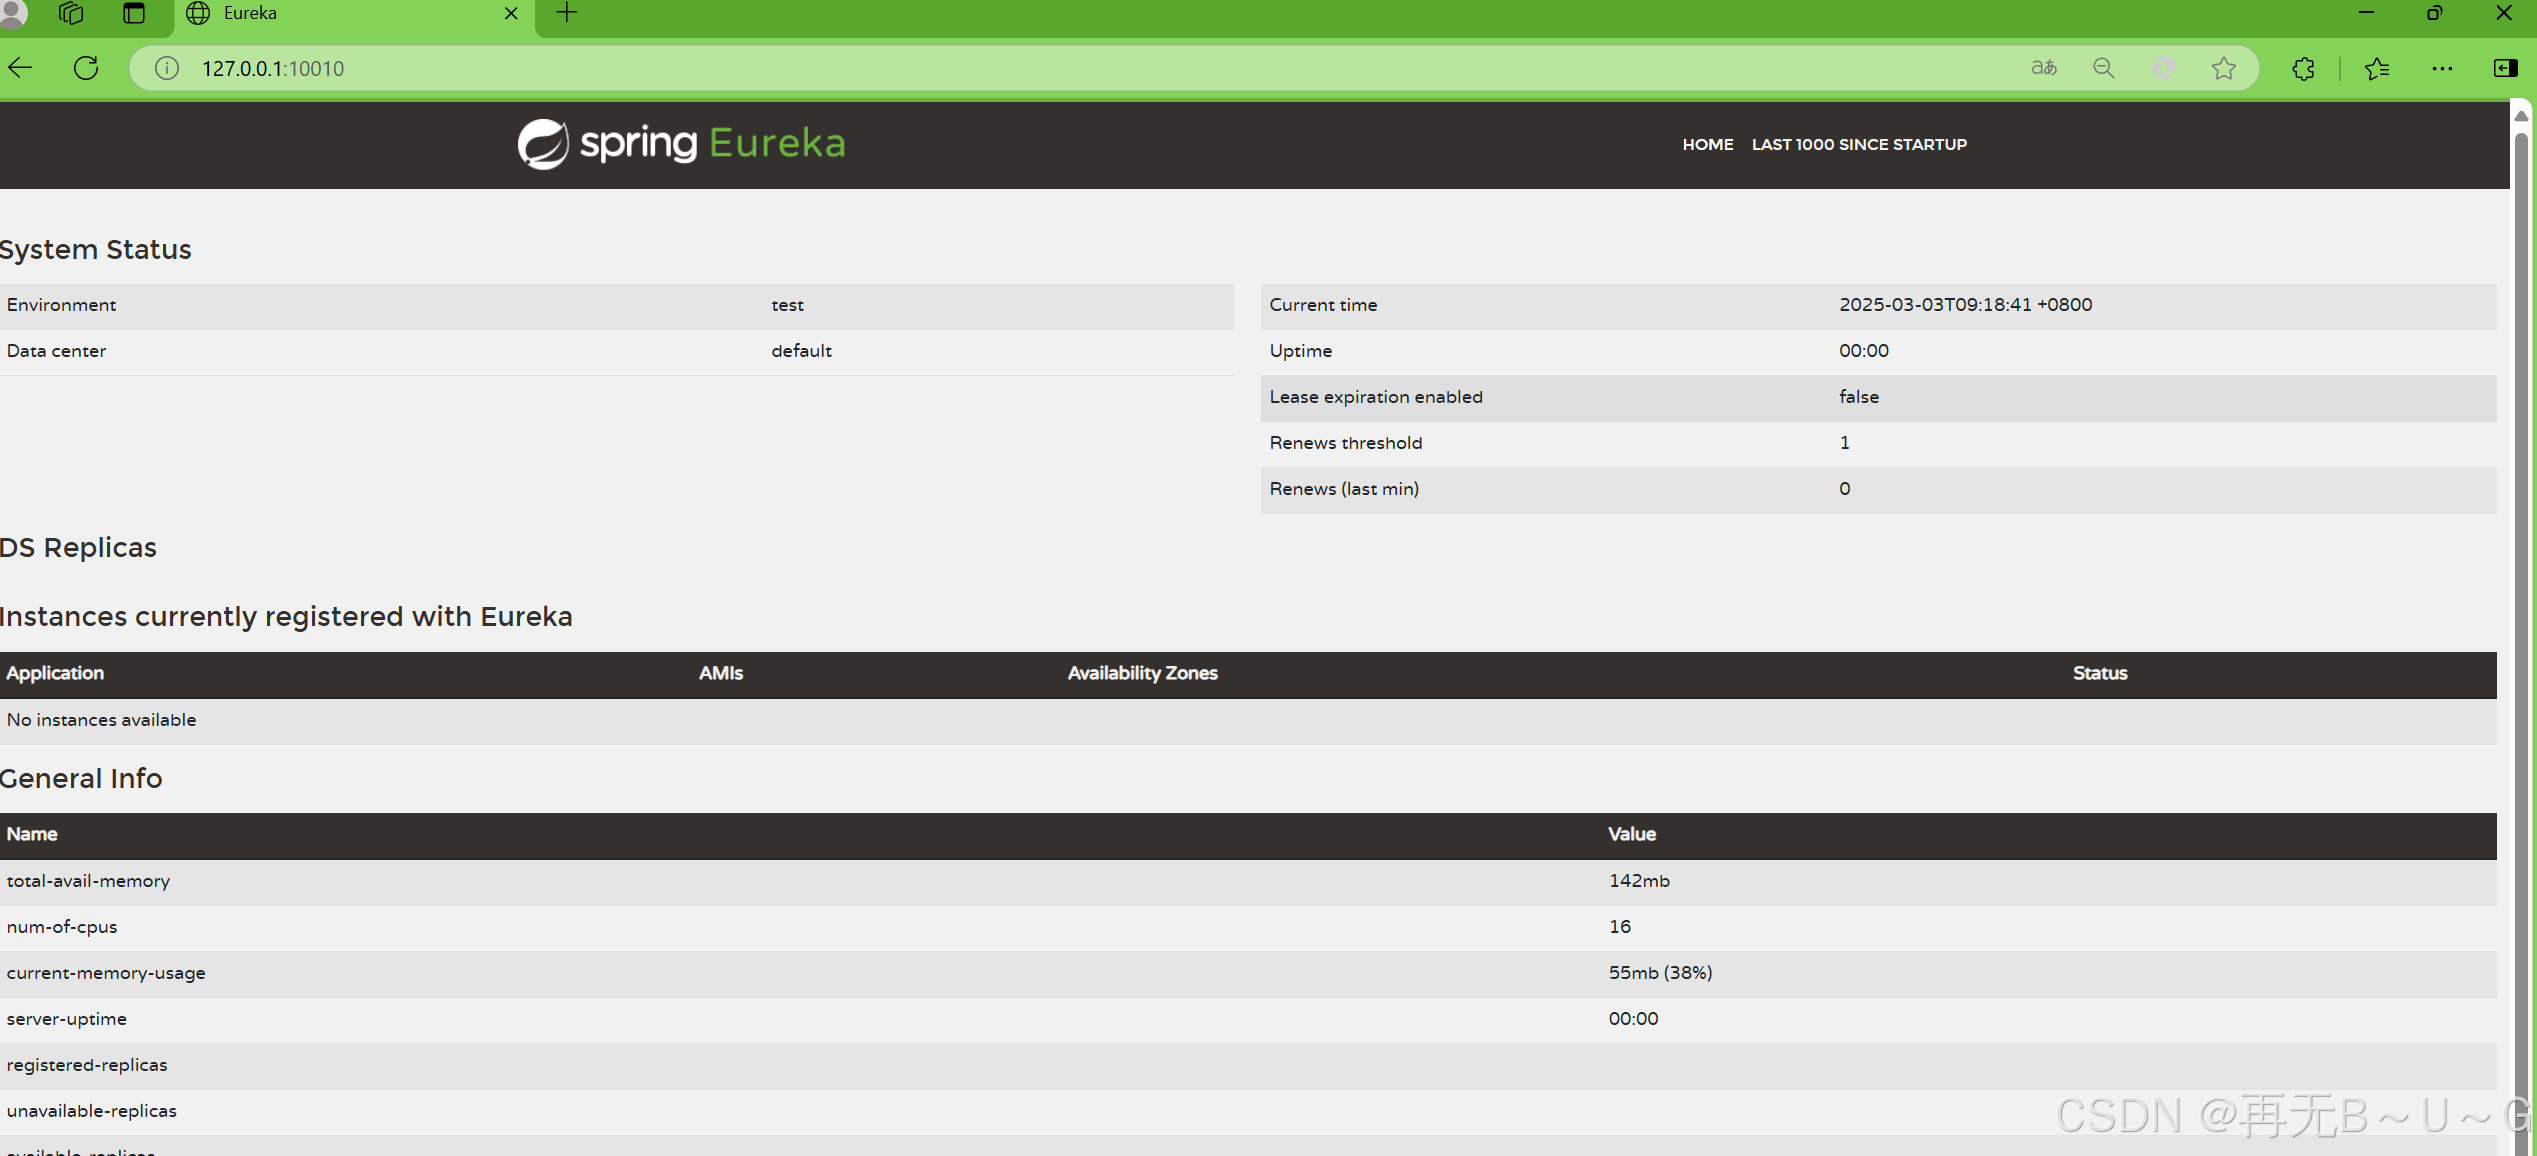This screenshot has width=2537, height=1156.
Task: Click the workspaces icon in title bar
Action: (71, 13)
